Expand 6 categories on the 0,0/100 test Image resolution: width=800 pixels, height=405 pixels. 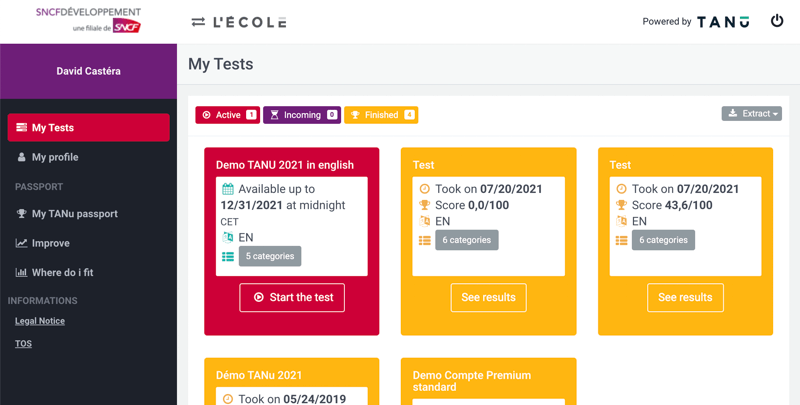(466, 240)
